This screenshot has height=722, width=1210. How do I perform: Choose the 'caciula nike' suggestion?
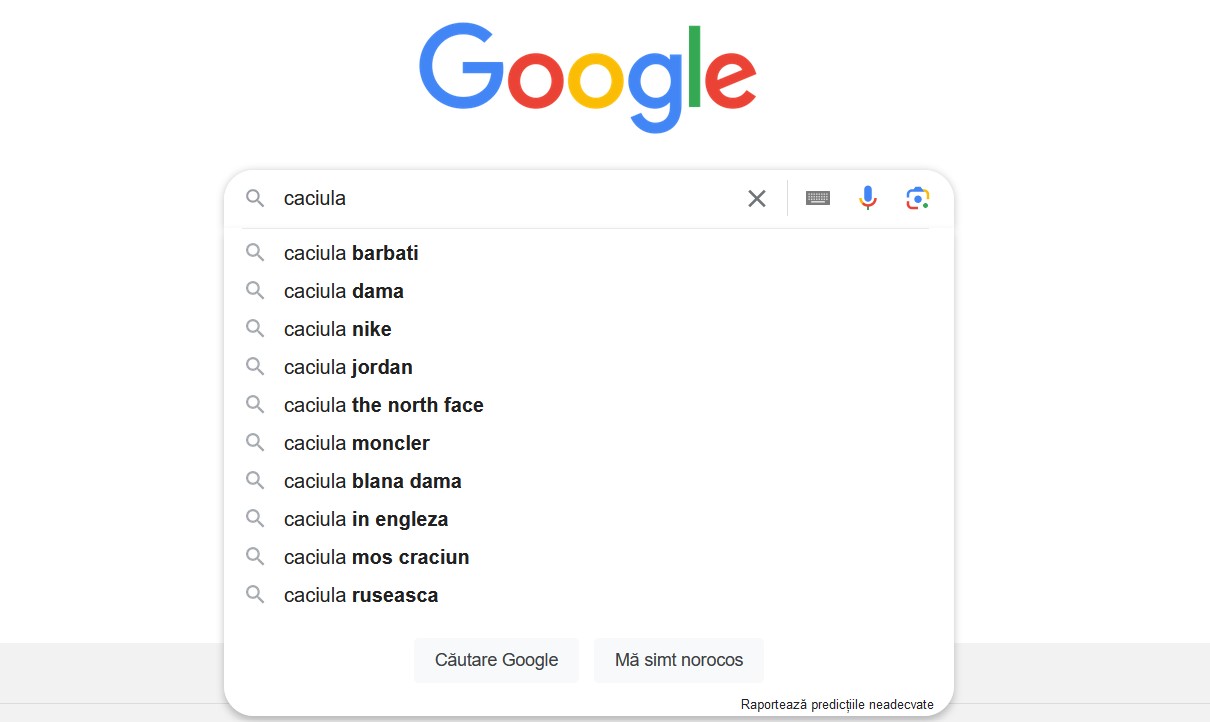pos(338,329)
